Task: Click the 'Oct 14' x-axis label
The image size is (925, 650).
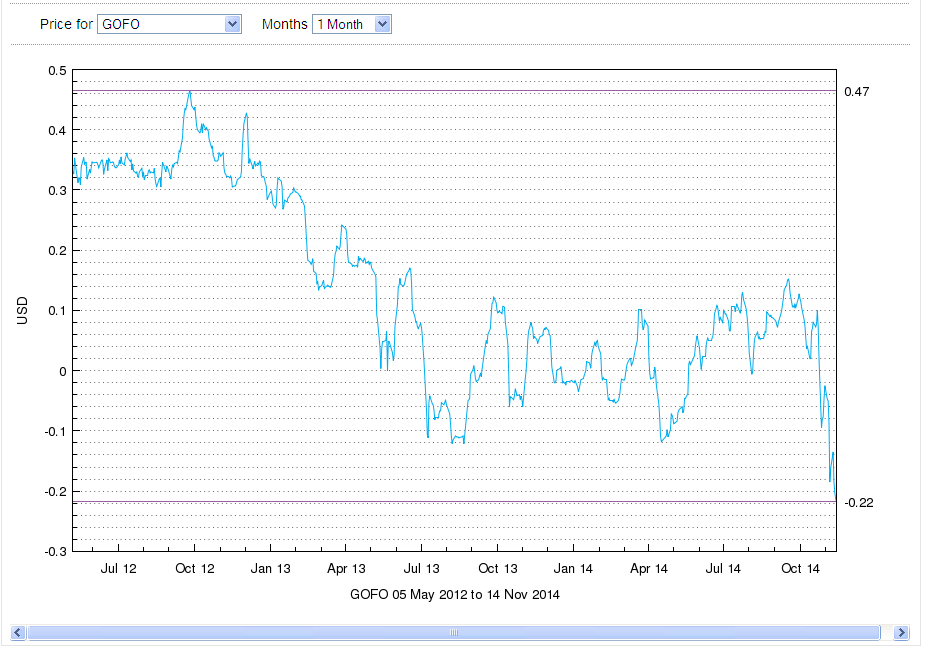Action: coord(800,569)
